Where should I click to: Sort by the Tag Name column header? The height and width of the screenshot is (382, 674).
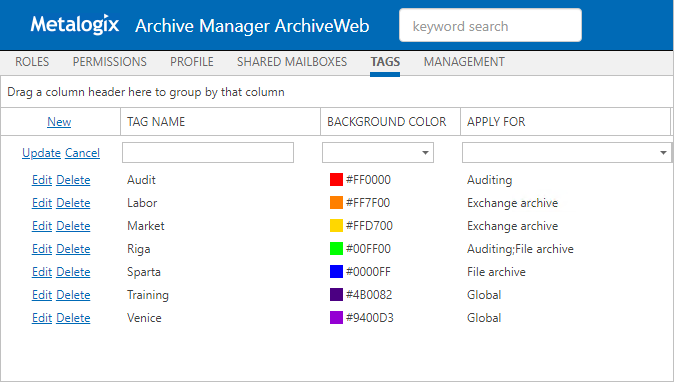(156, 122)
